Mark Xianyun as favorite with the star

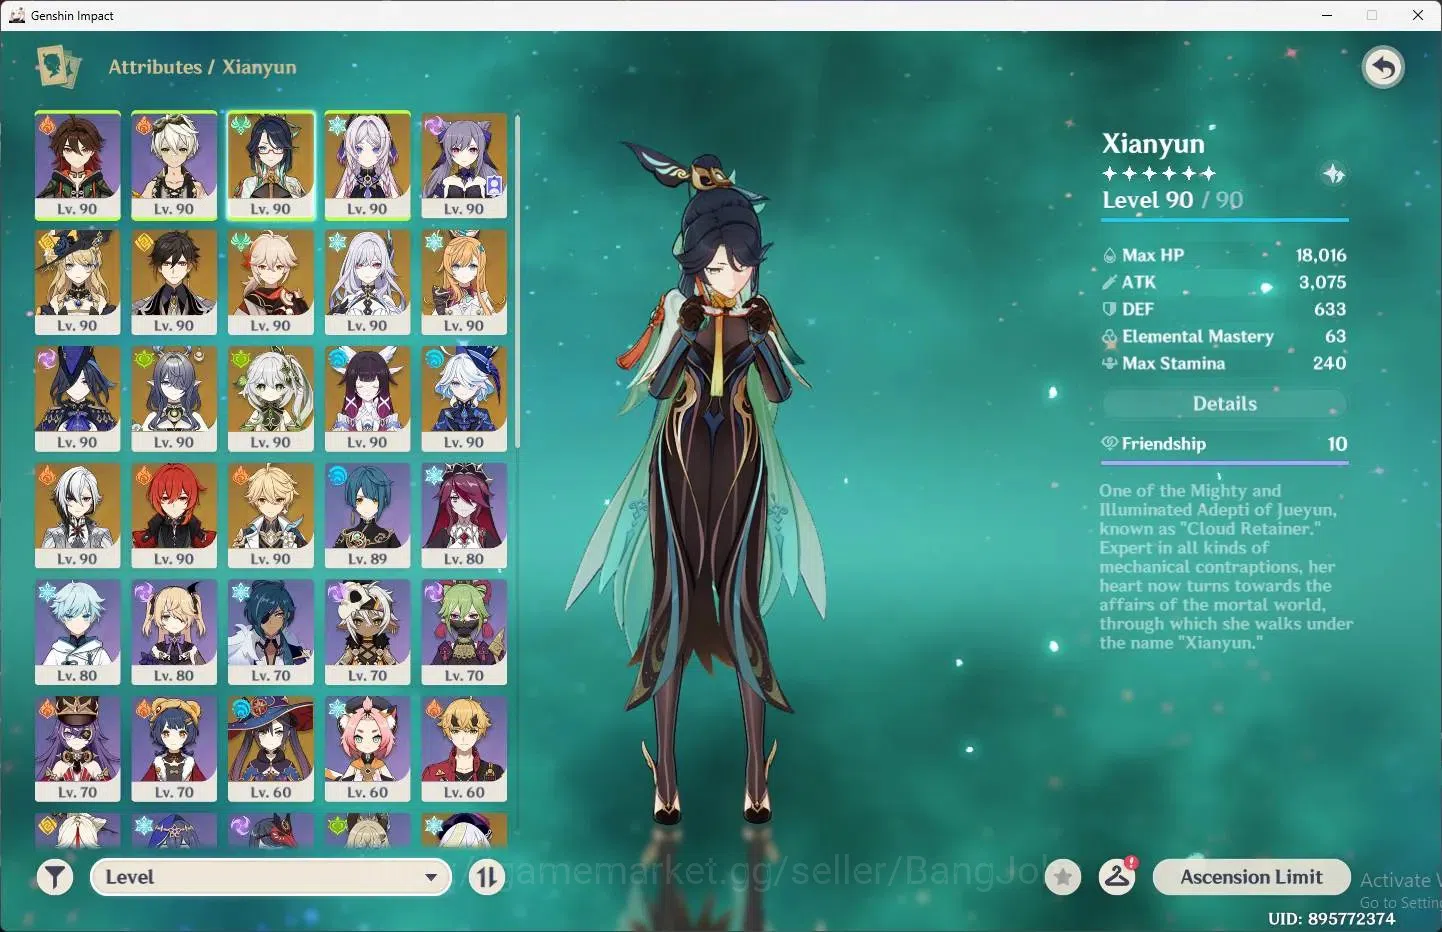(x=1063, y=878)
